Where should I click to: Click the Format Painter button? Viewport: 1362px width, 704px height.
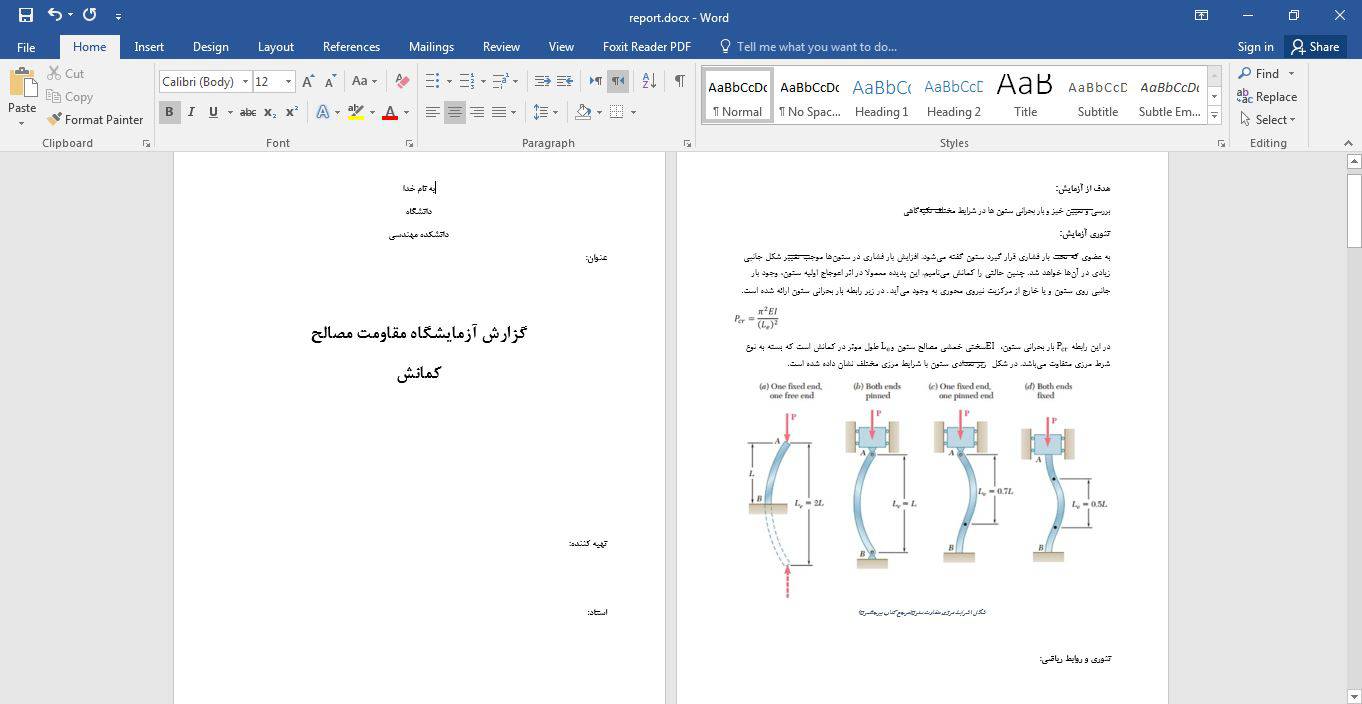pyautogui.click(x=95, y=119)
